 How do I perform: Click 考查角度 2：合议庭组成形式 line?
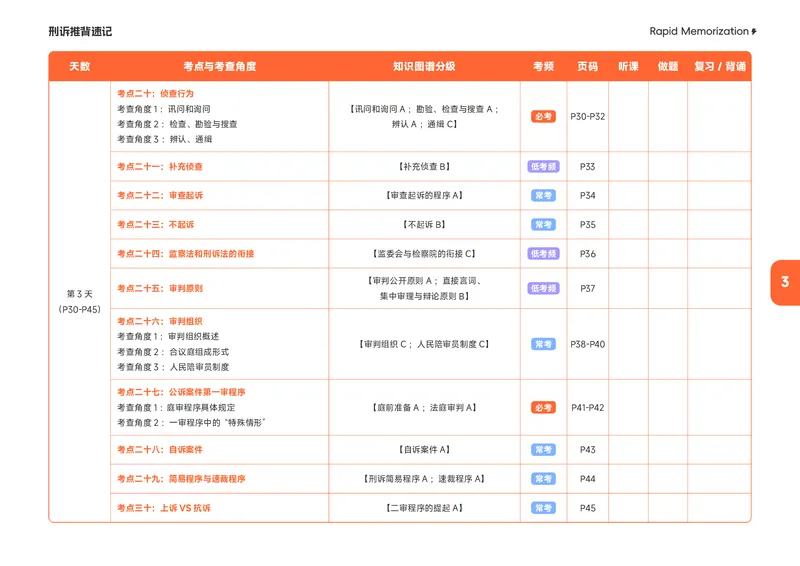[173, 352]
